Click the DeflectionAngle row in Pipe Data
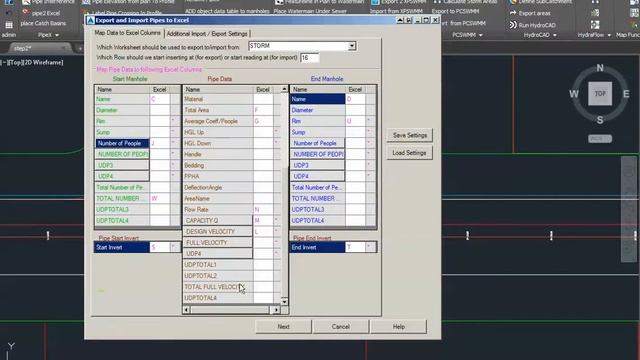 pos(218,187)
